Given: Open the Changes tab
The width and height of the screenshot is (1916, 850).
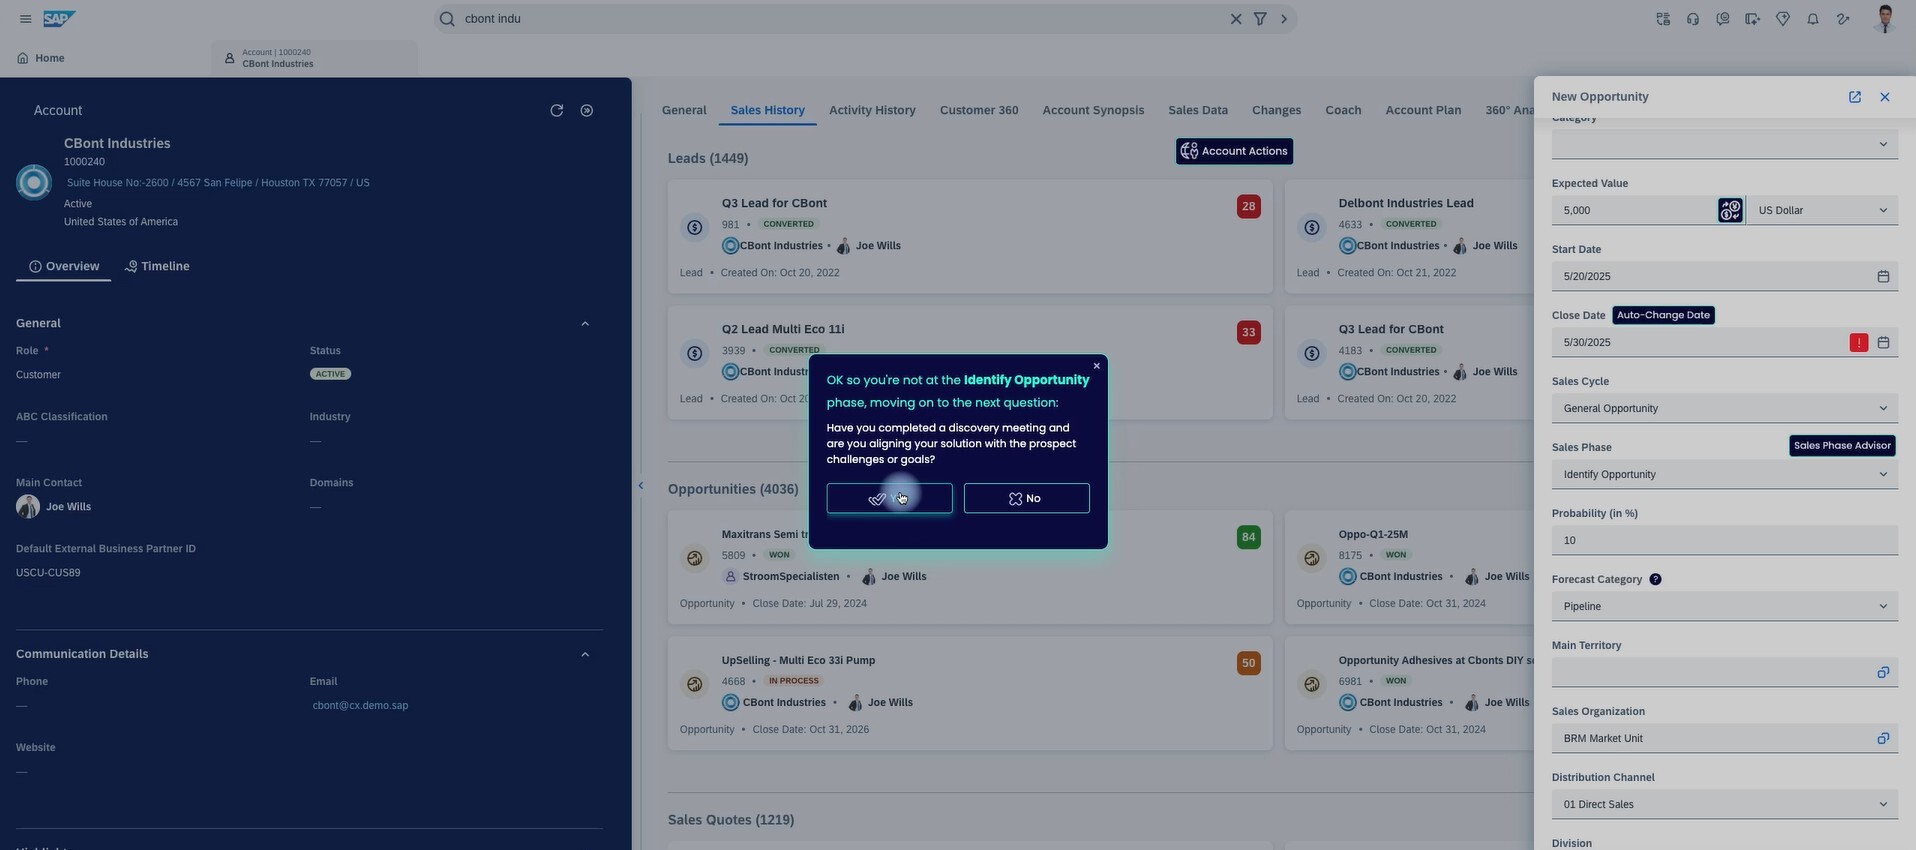Looking at the screenshot, I should pyautogui.click(x=1276, y=110).
